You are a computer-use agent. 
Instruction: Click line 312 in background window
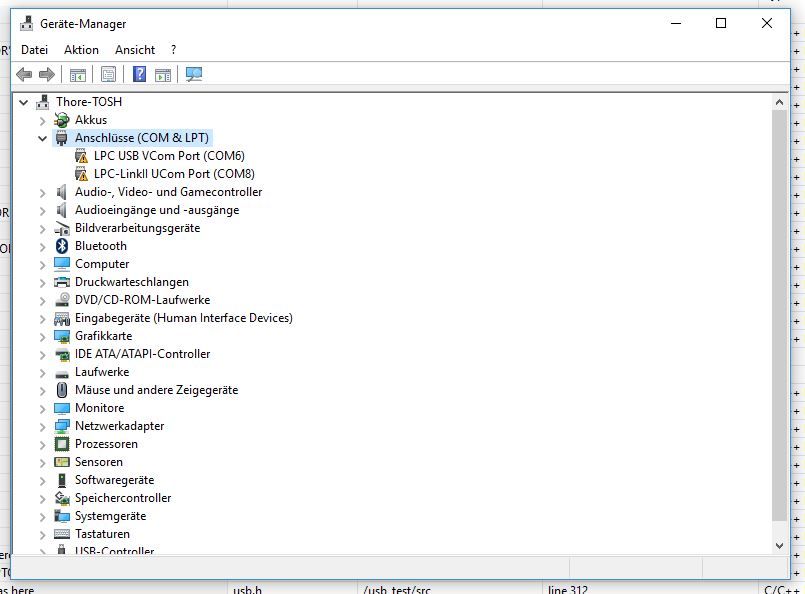pyautogui.click(x=567, y=589)
